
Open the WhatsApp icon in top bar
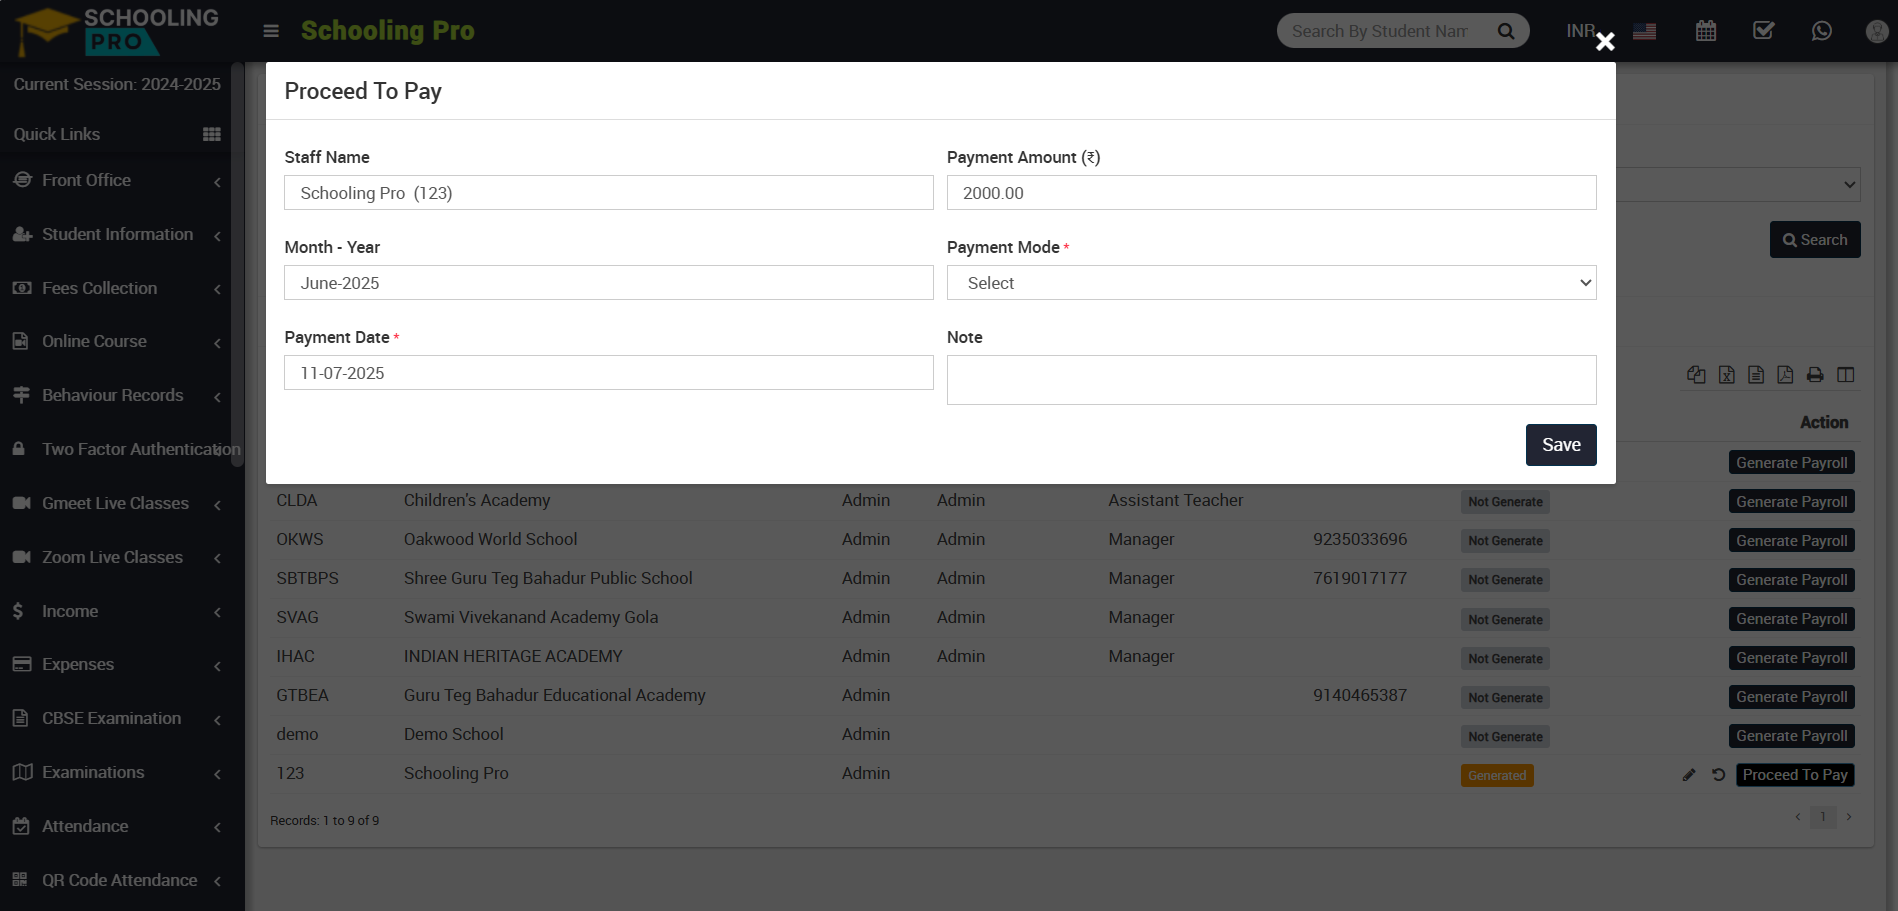1822,31
